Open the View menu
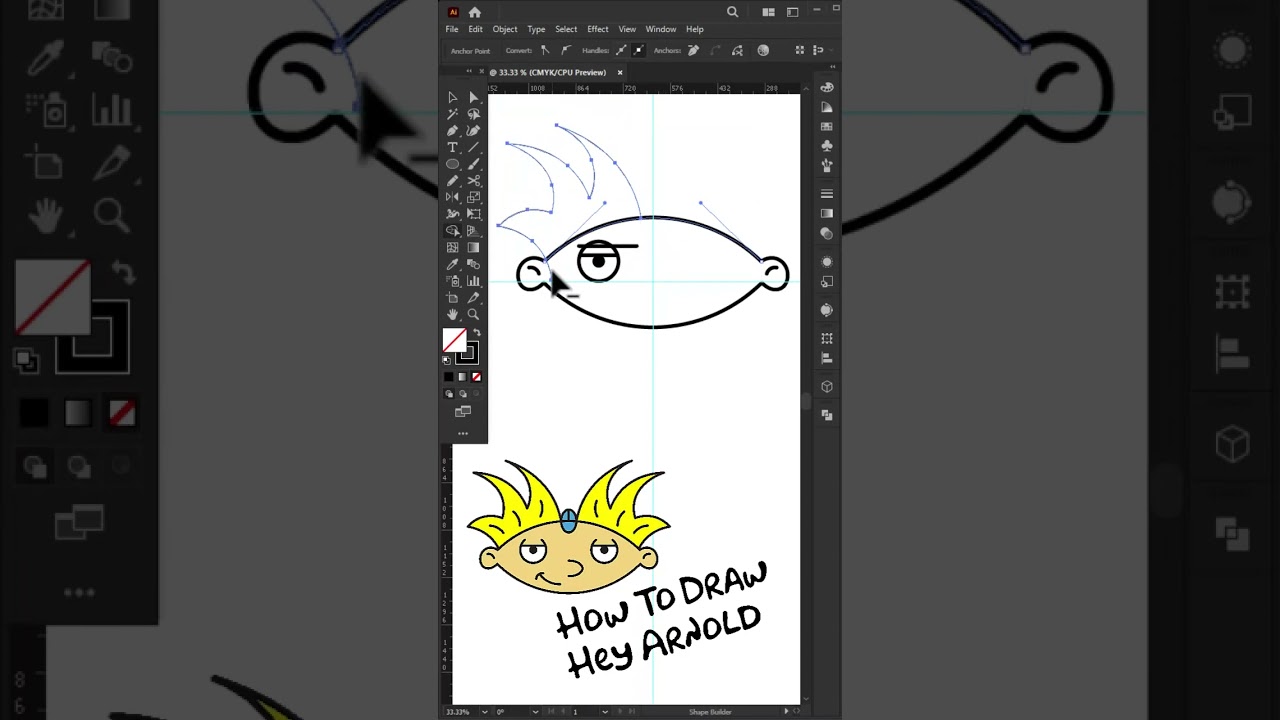 click(627, 29)
